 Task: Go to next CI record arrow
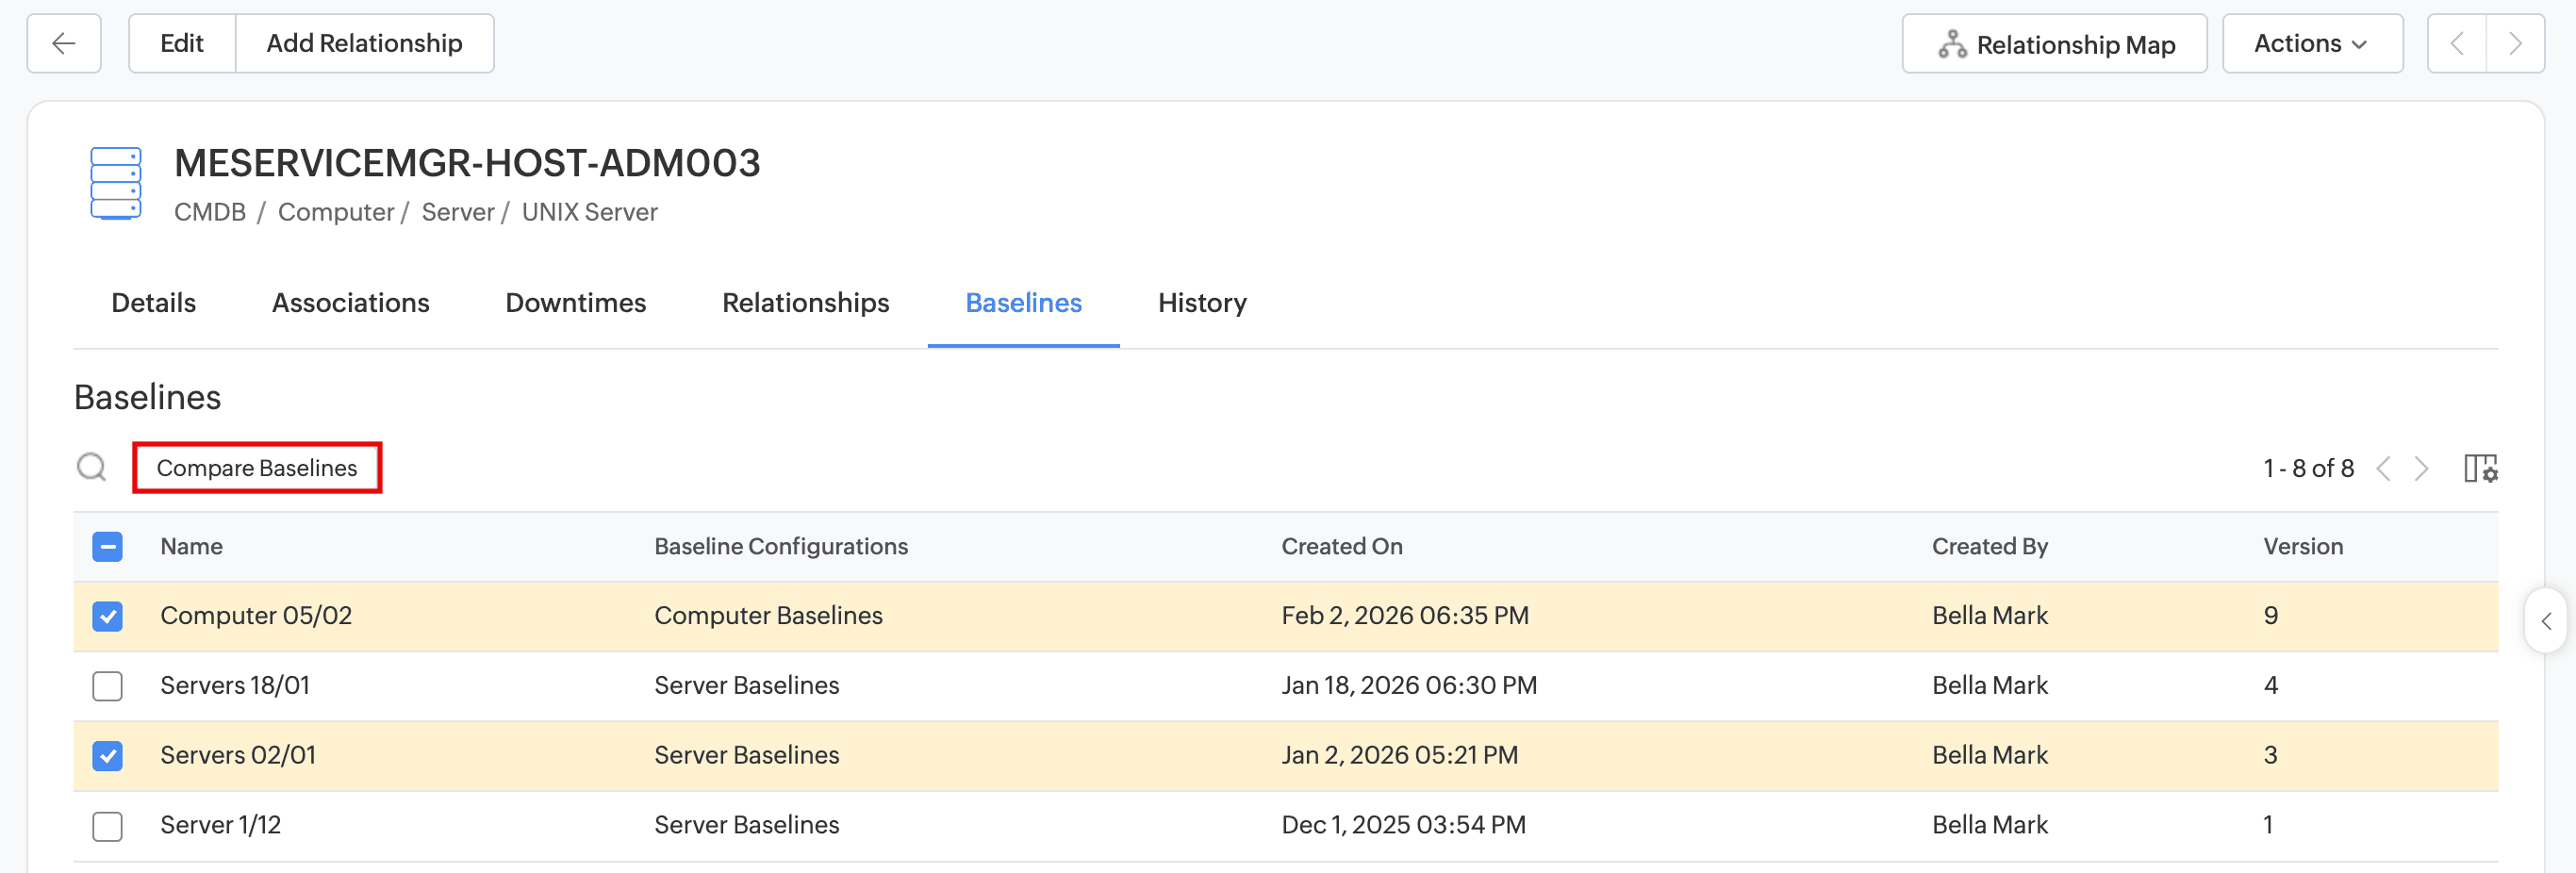point(2514,44)
